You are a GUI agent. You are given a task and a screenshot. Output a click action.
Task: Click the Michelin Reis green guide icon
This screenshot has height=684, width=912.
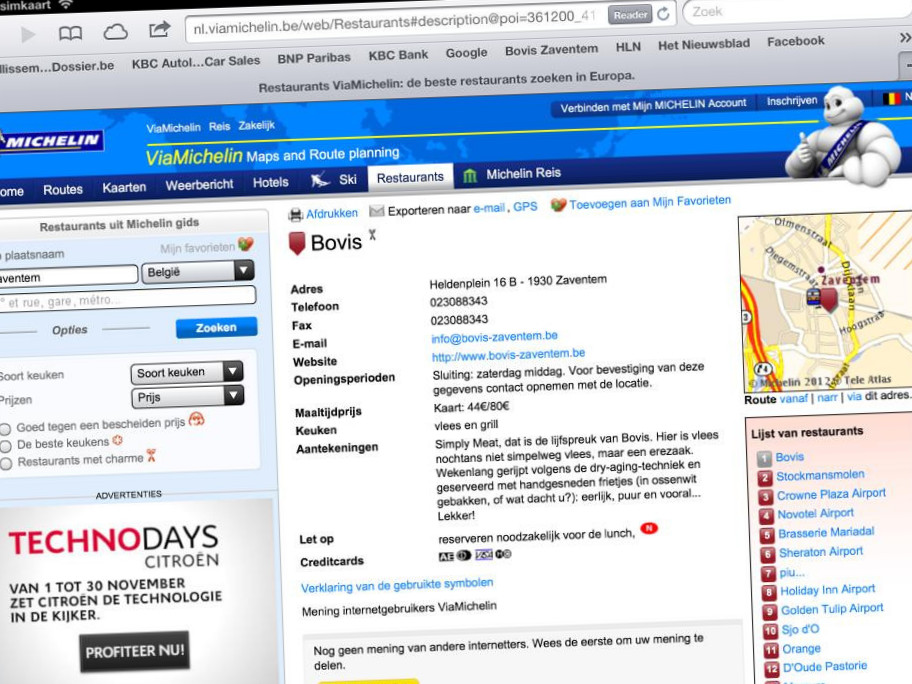pos(470,176)
